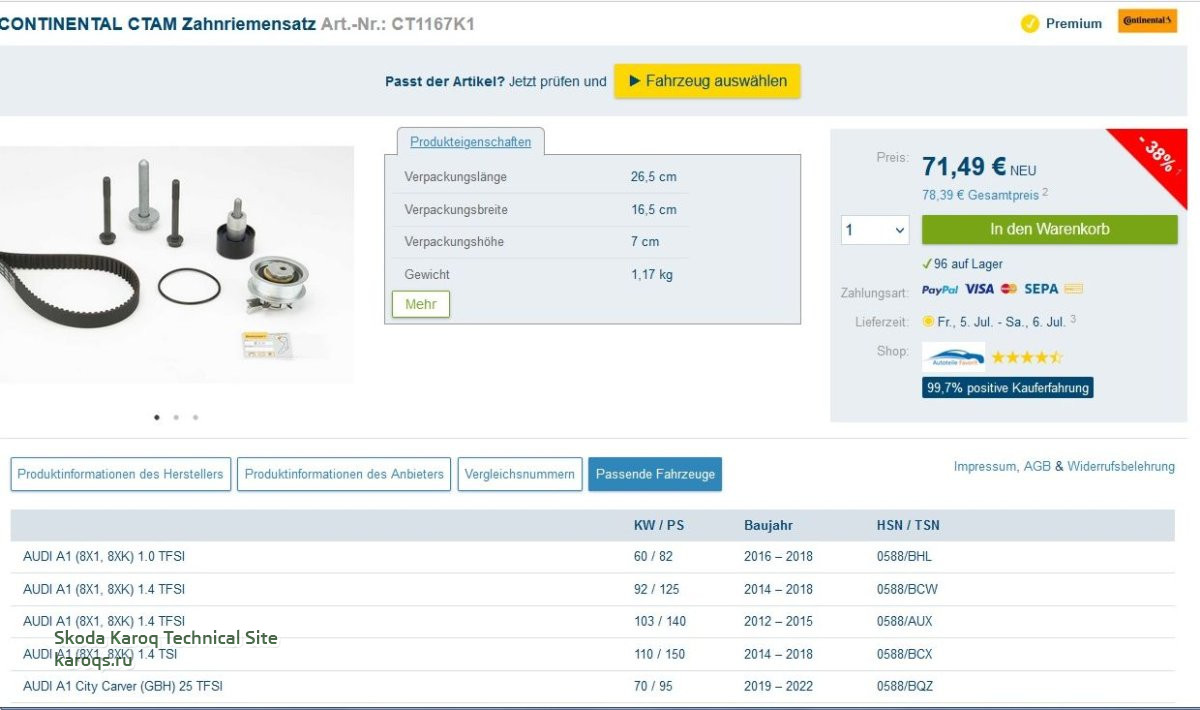Click the shop star rating
1200x710 pixels.
coord(1027,357)
